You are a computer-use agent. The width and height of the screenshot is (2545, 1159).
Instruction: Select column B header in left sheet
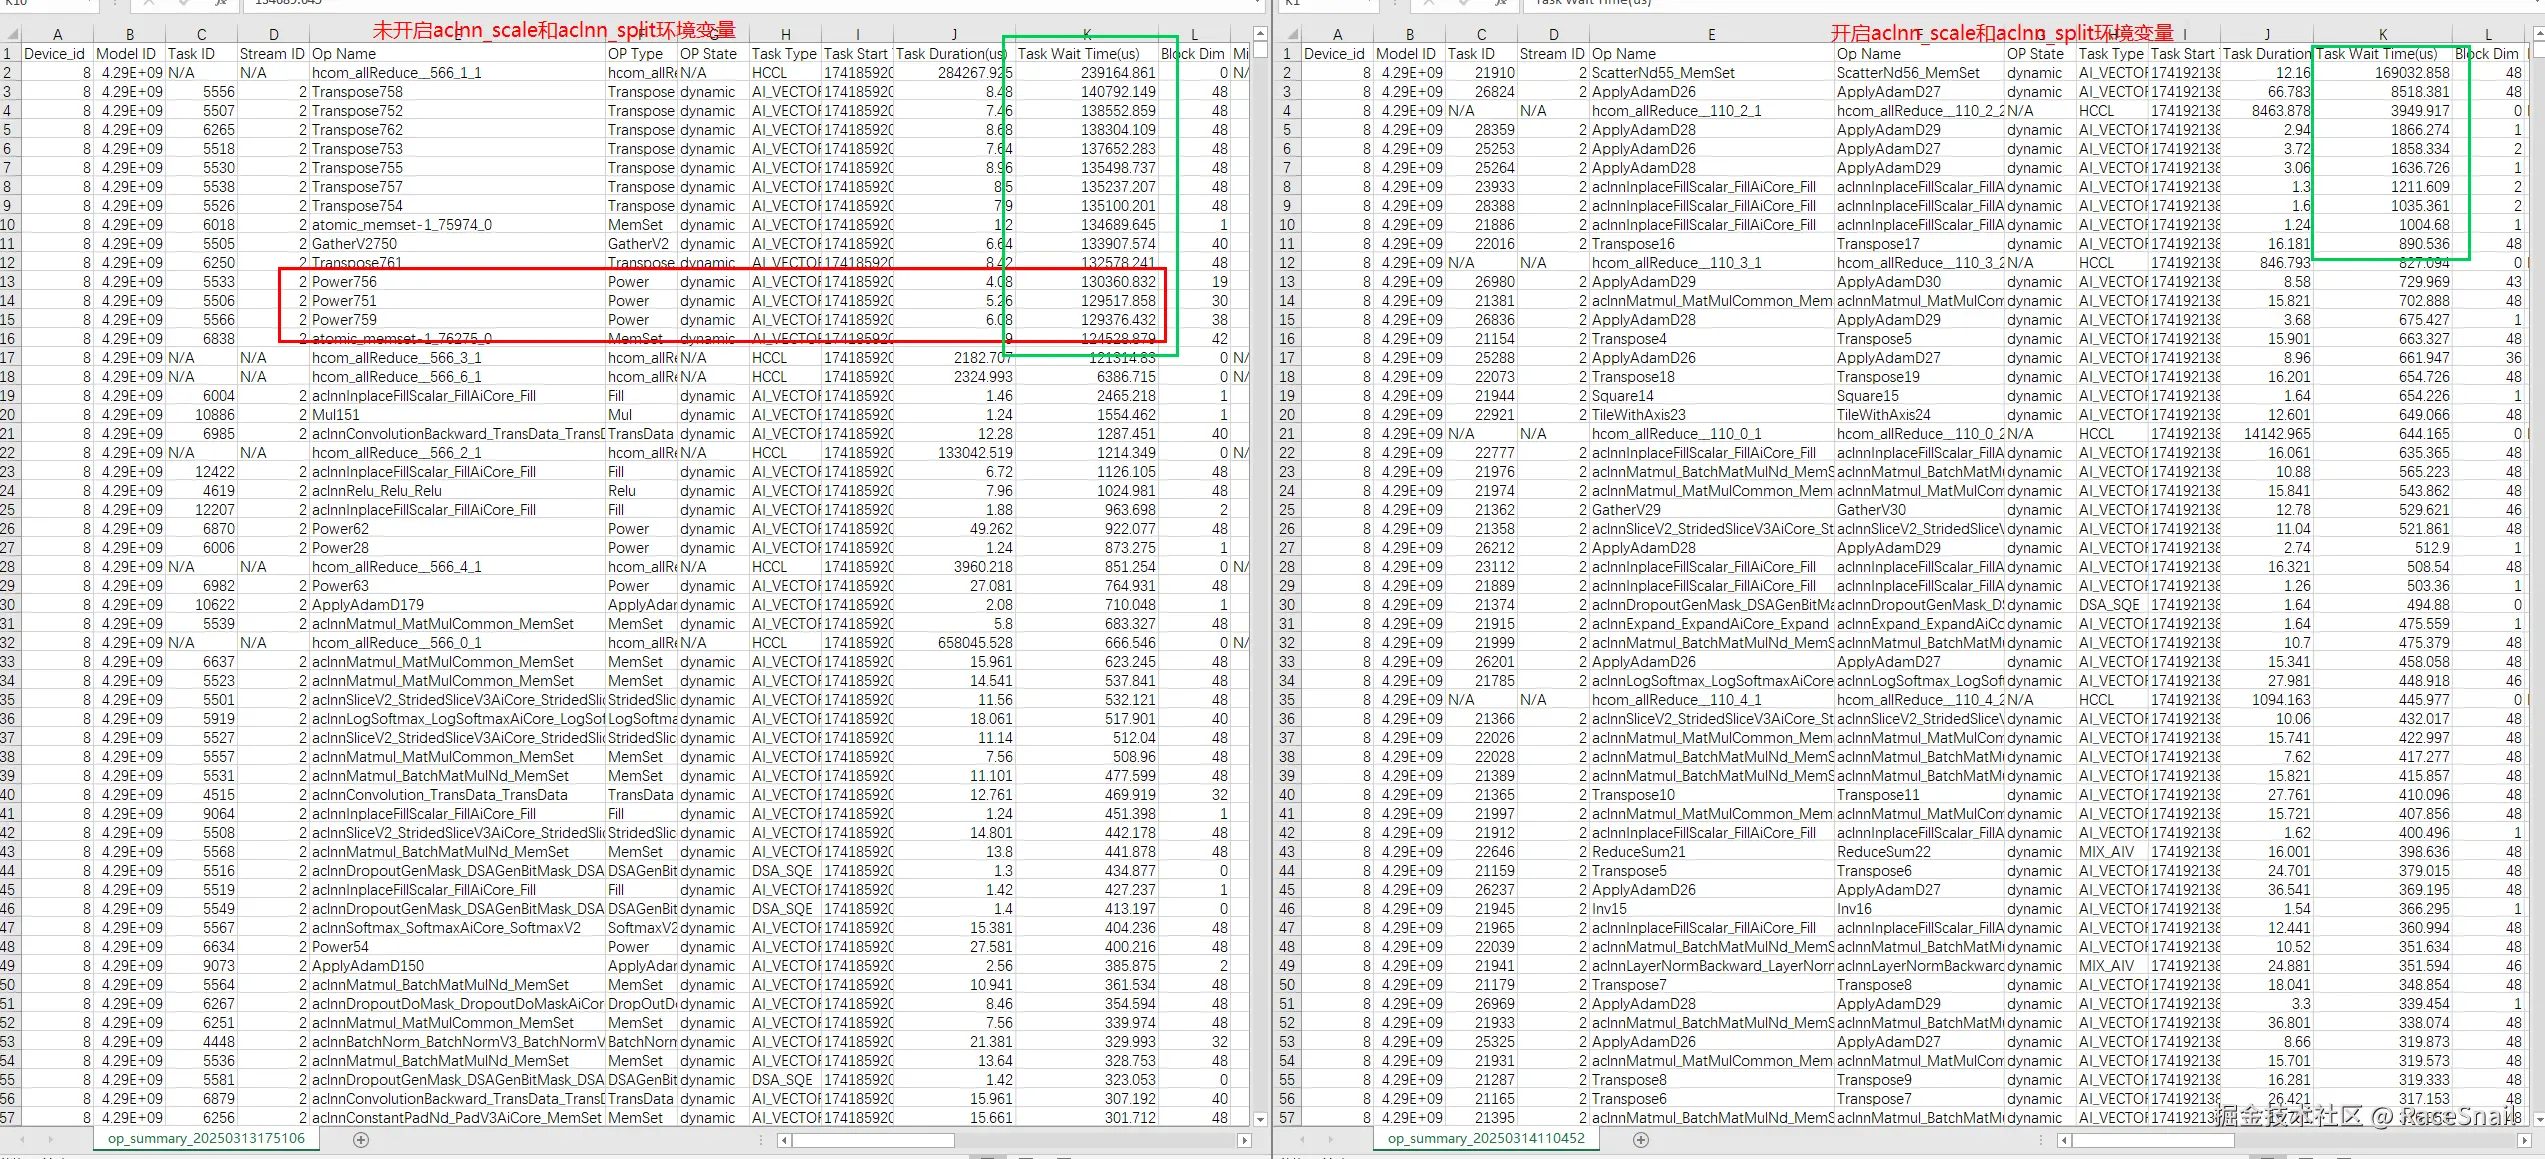click(x=129, y=34)
